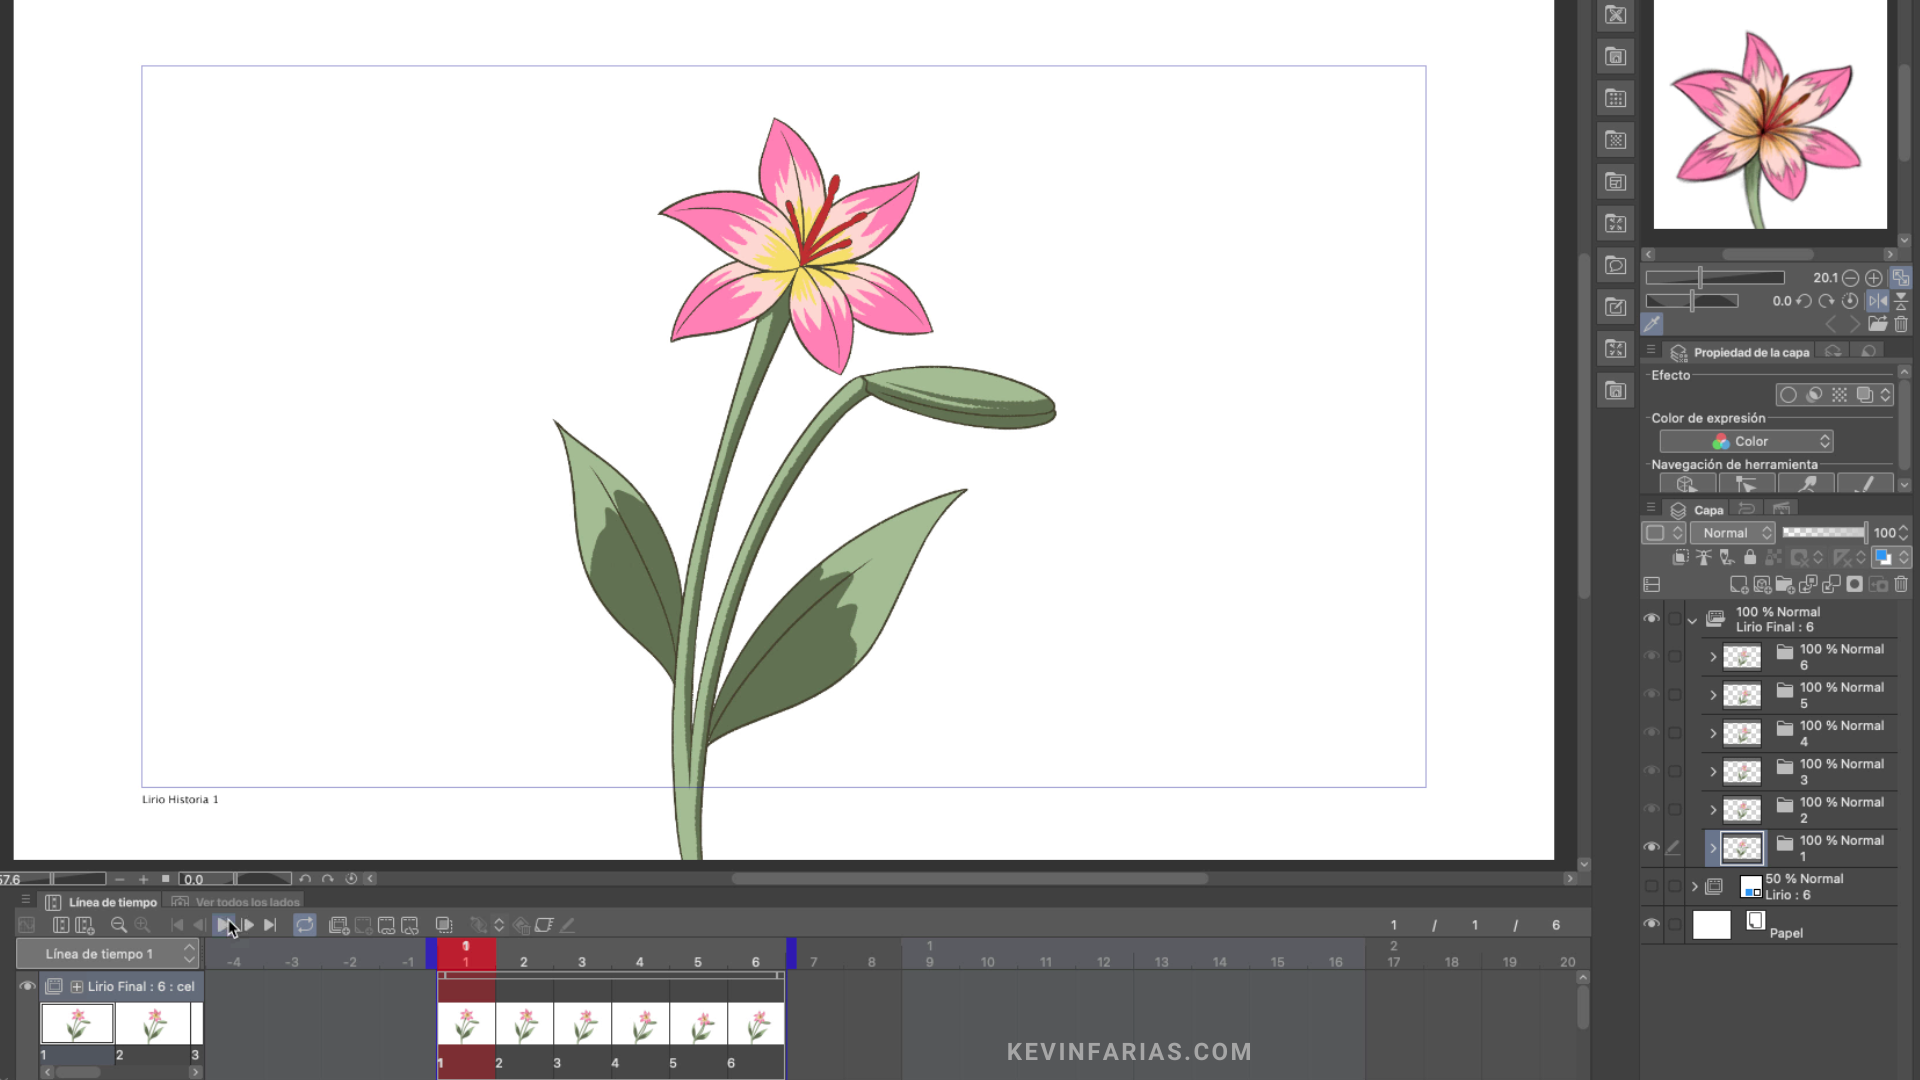Screen dimensions: 1920x1080
Task: Toggle visibility of Papel layer
Action: [1651, 924]
